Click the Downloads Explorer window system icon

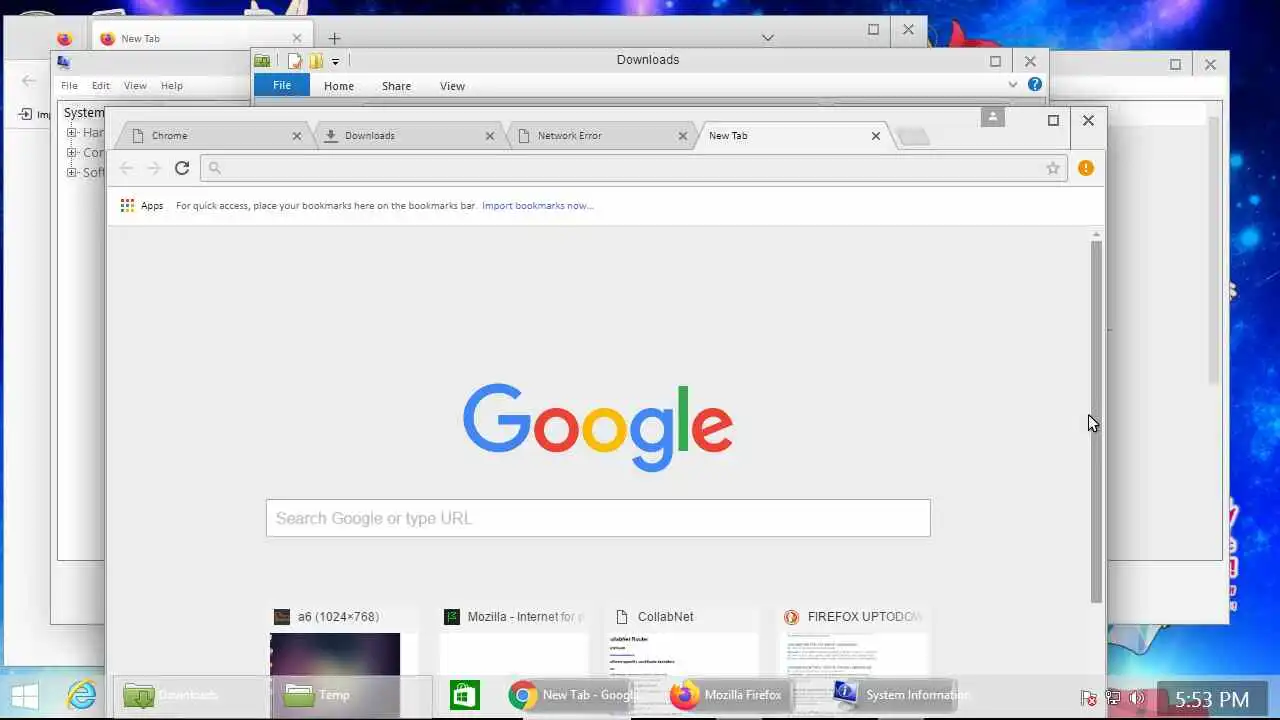point(262,61)
